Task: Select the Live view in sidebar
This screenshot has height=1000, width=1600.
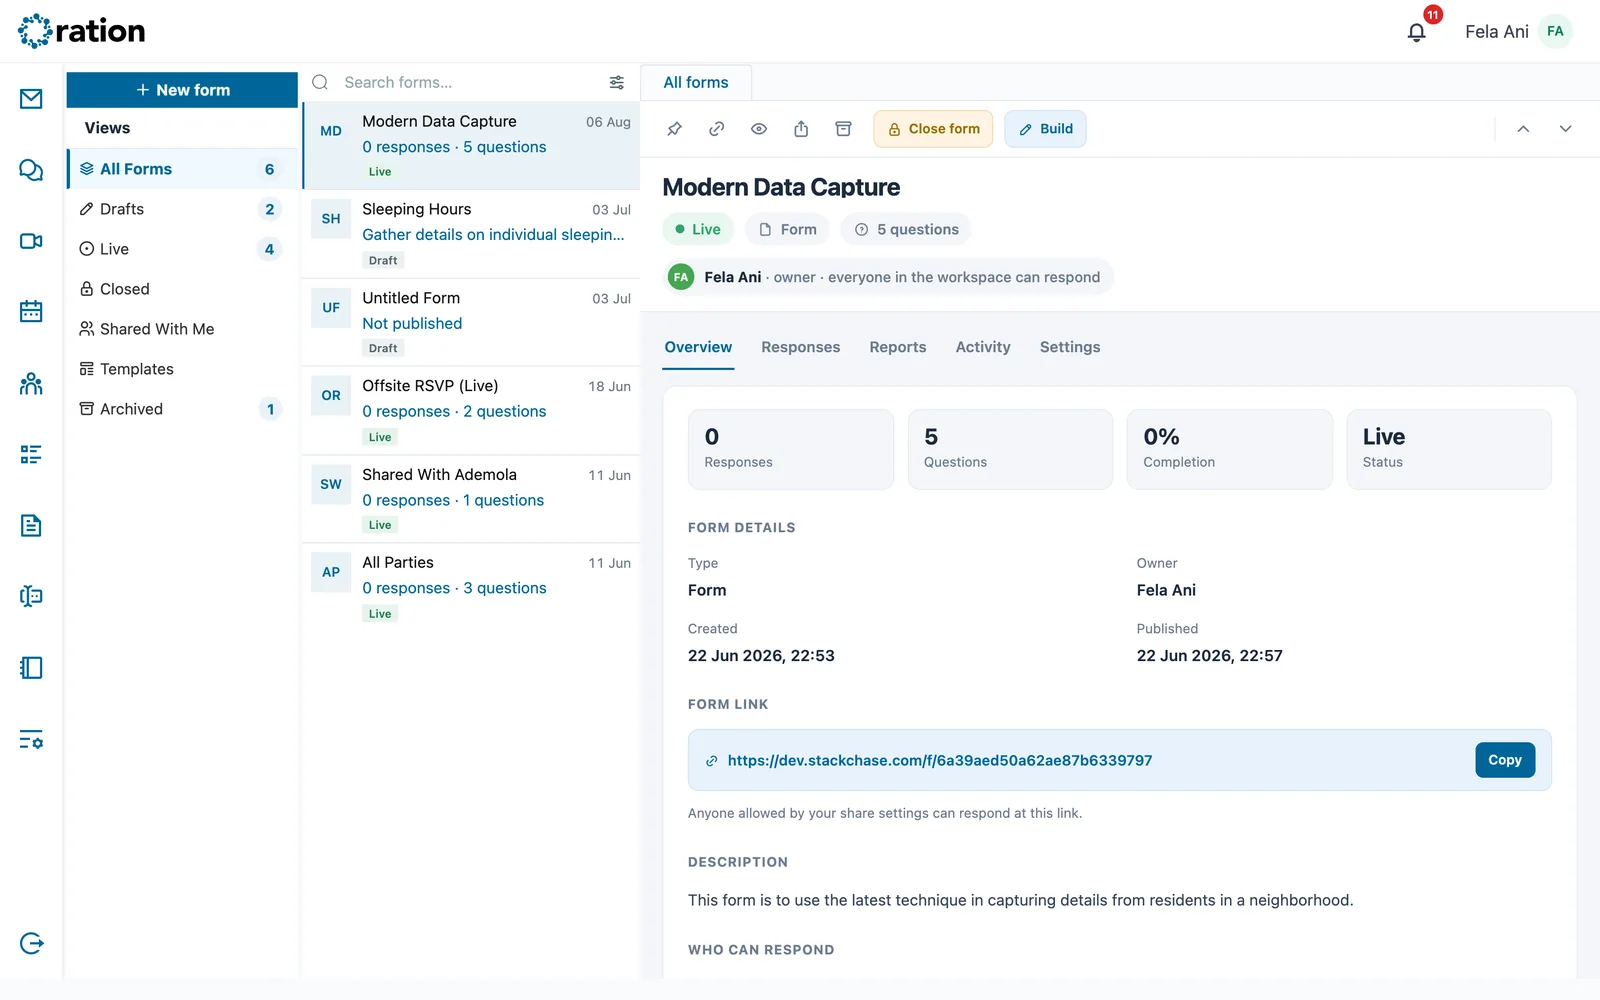Action: 182,249
